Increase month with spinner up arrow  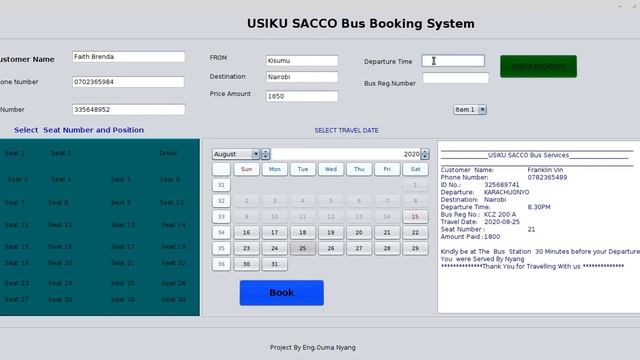pos(265,151)
